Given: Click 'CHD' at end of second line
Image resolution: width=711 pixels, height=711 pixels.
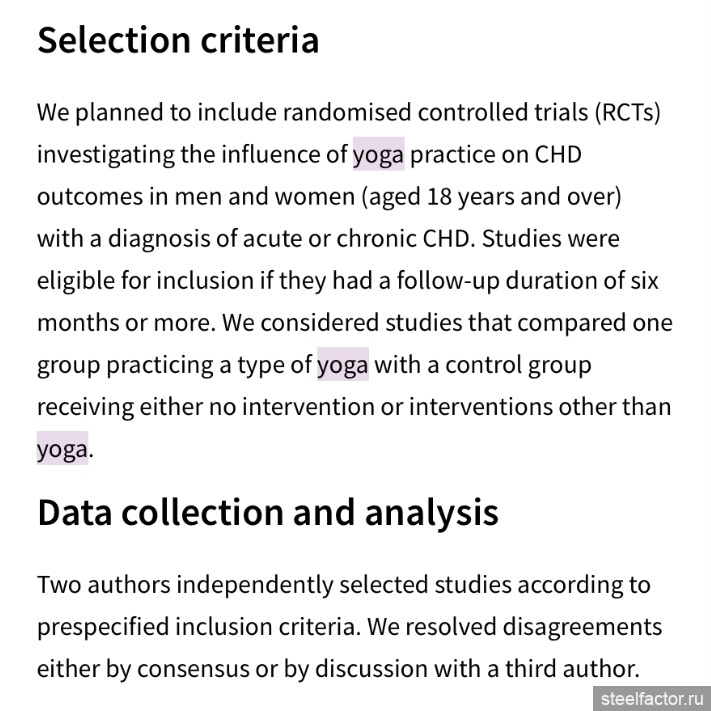Looking at the screenshot, I should tap(558, 154).
